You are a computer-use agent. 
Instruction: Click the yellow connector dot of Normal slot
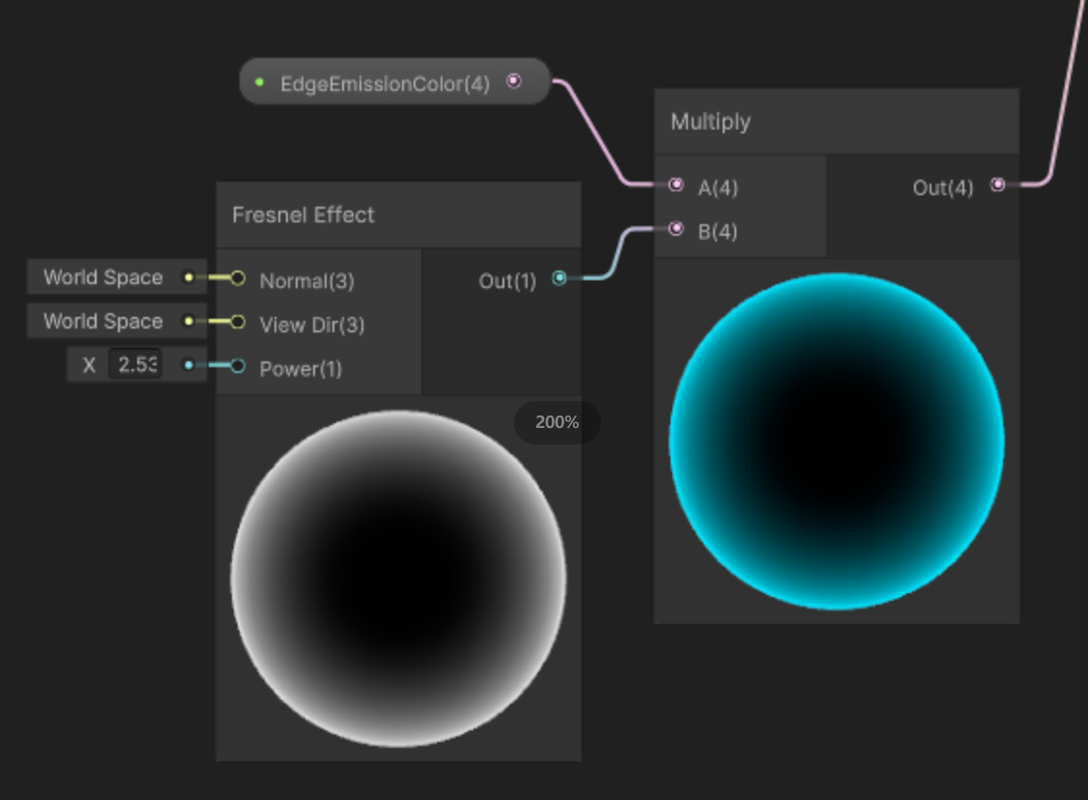click(x=188, y=278)
